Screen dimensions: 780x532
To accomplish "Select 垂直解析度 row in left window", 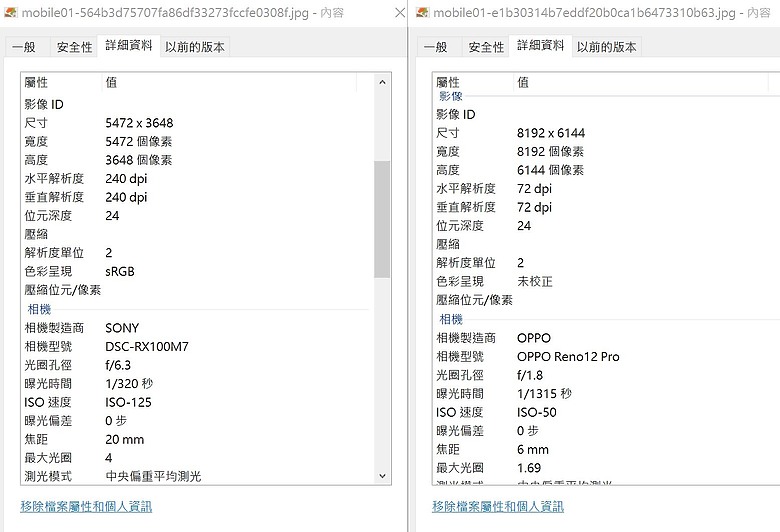I will click(x=196, y=198).
